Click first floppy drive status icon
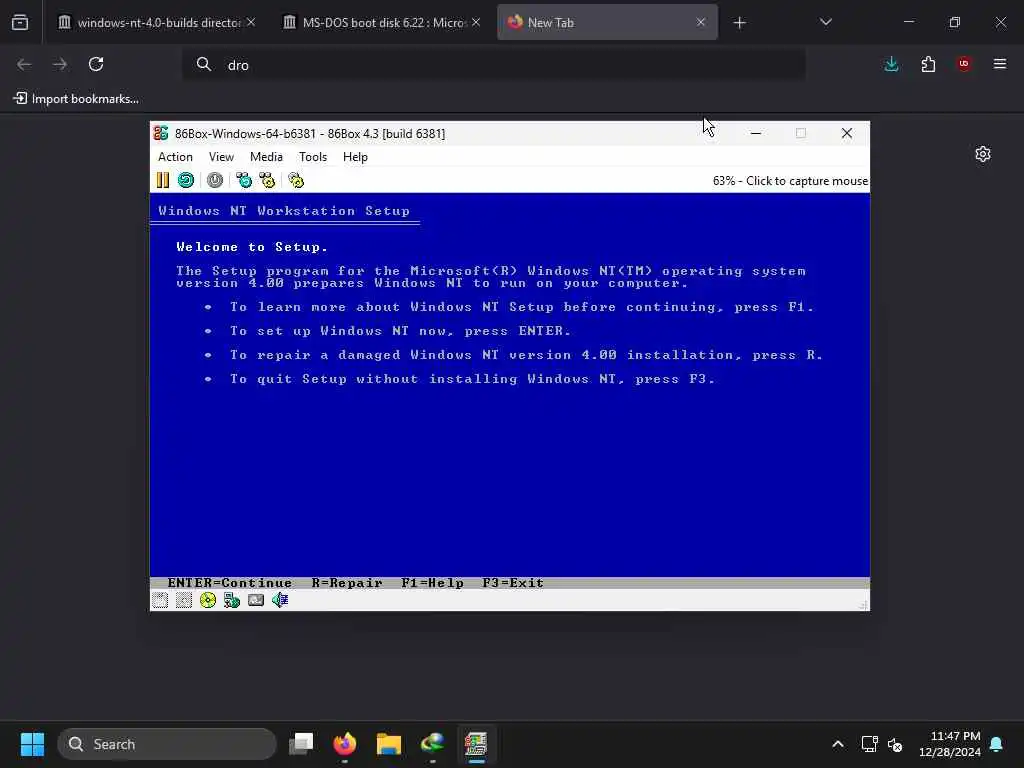The height and width of the screenshot is (768, 1024). [160, 600]
